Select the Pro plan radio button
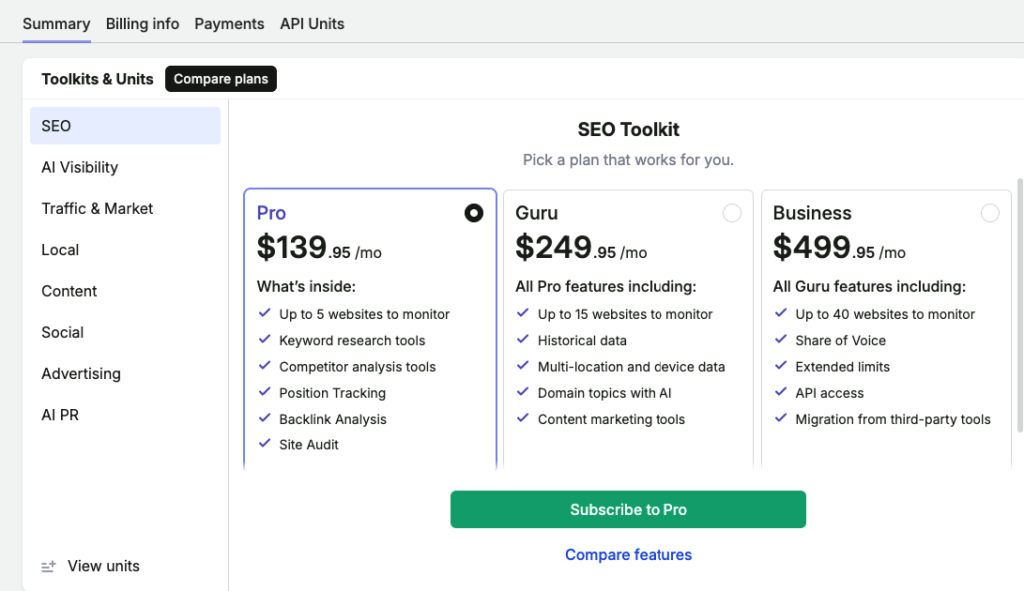1024x591 pixels. (x=473, y=213)
